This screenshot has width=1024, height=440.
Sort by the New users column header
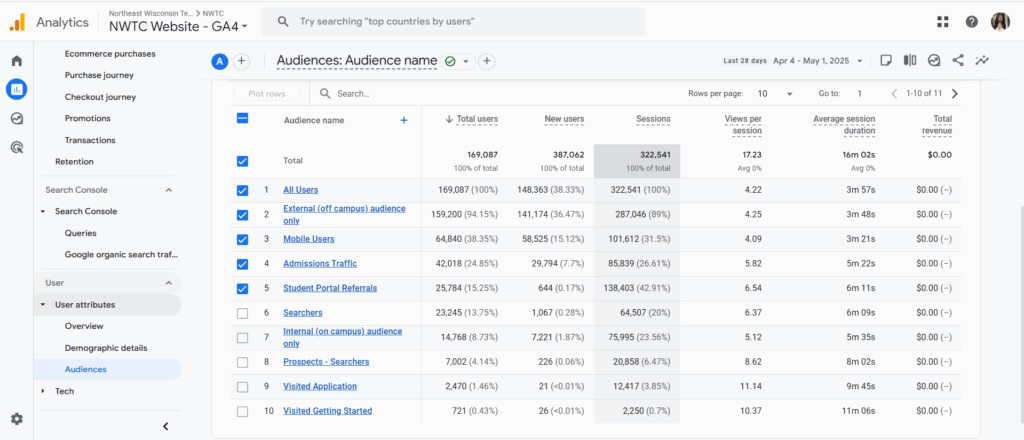564,119
